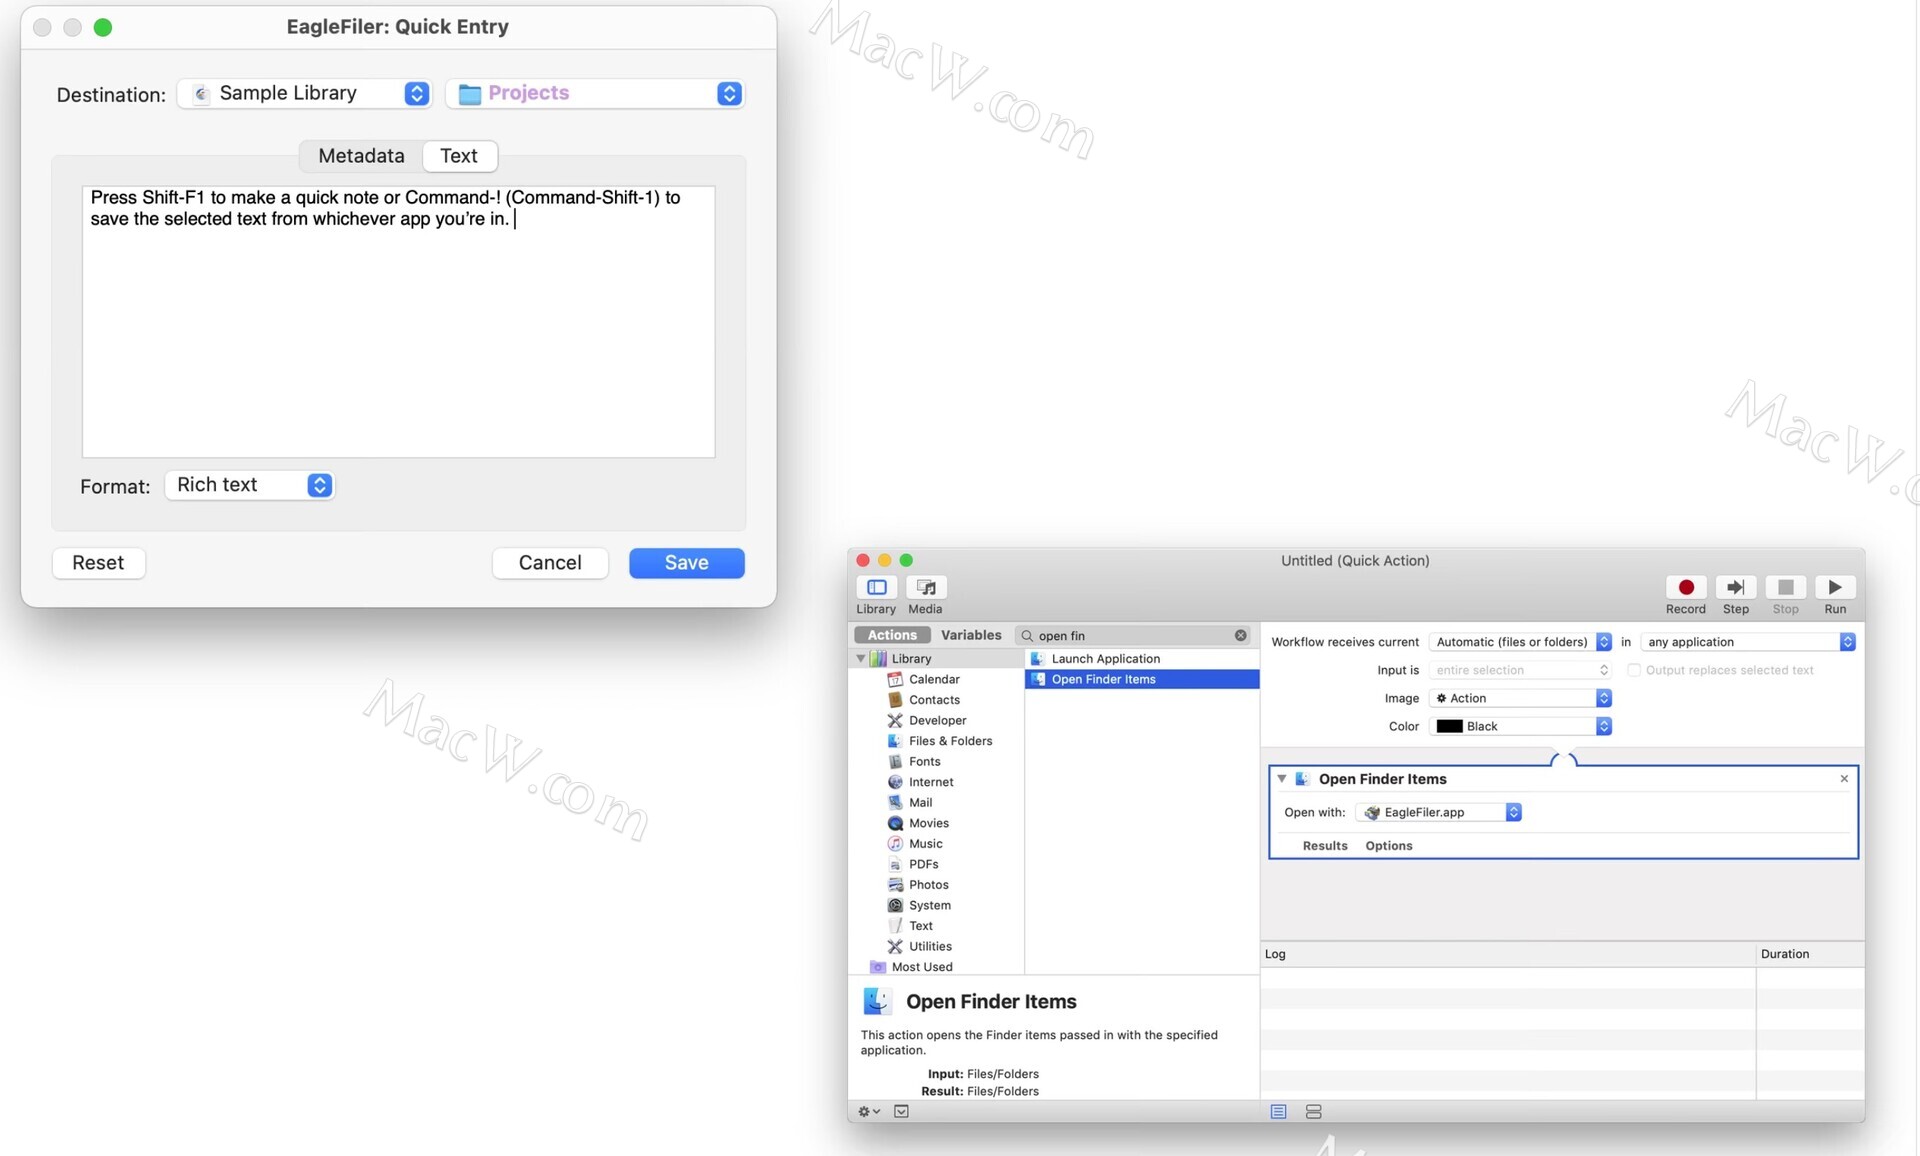This screenshot has width=1920, height=1156.
Task: Open the Media browser icon
Action: (925, 588)
